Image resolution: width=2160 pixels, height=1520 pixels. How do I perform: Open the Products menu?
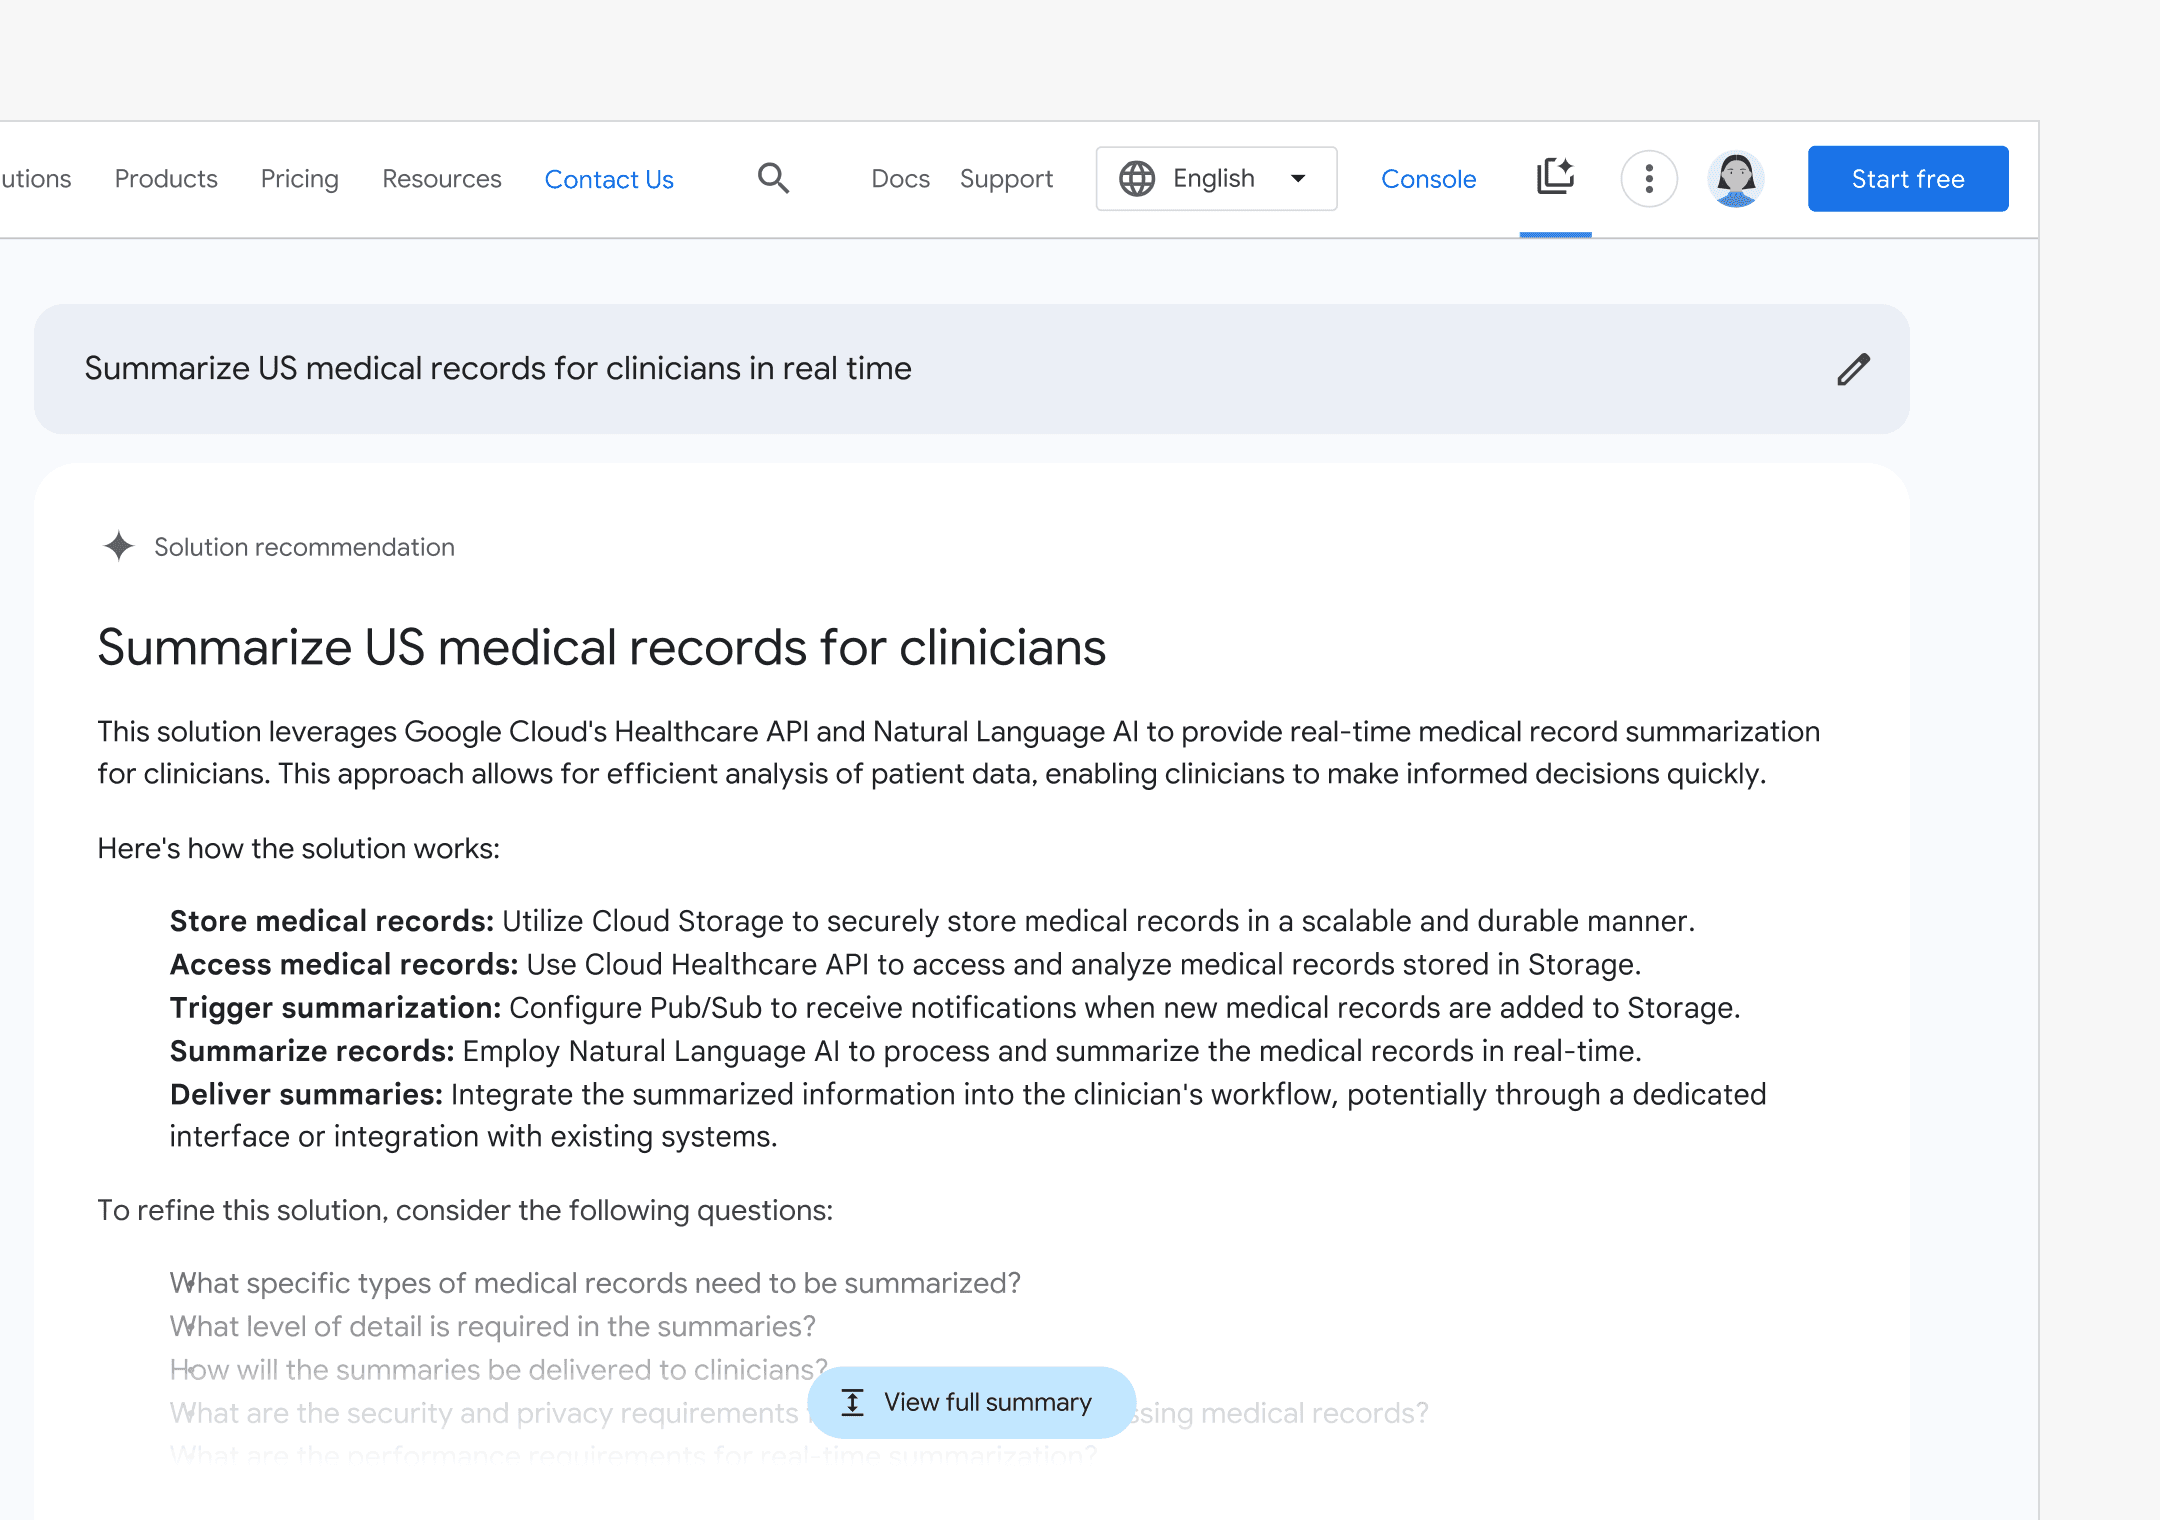(x=166, y=179)
